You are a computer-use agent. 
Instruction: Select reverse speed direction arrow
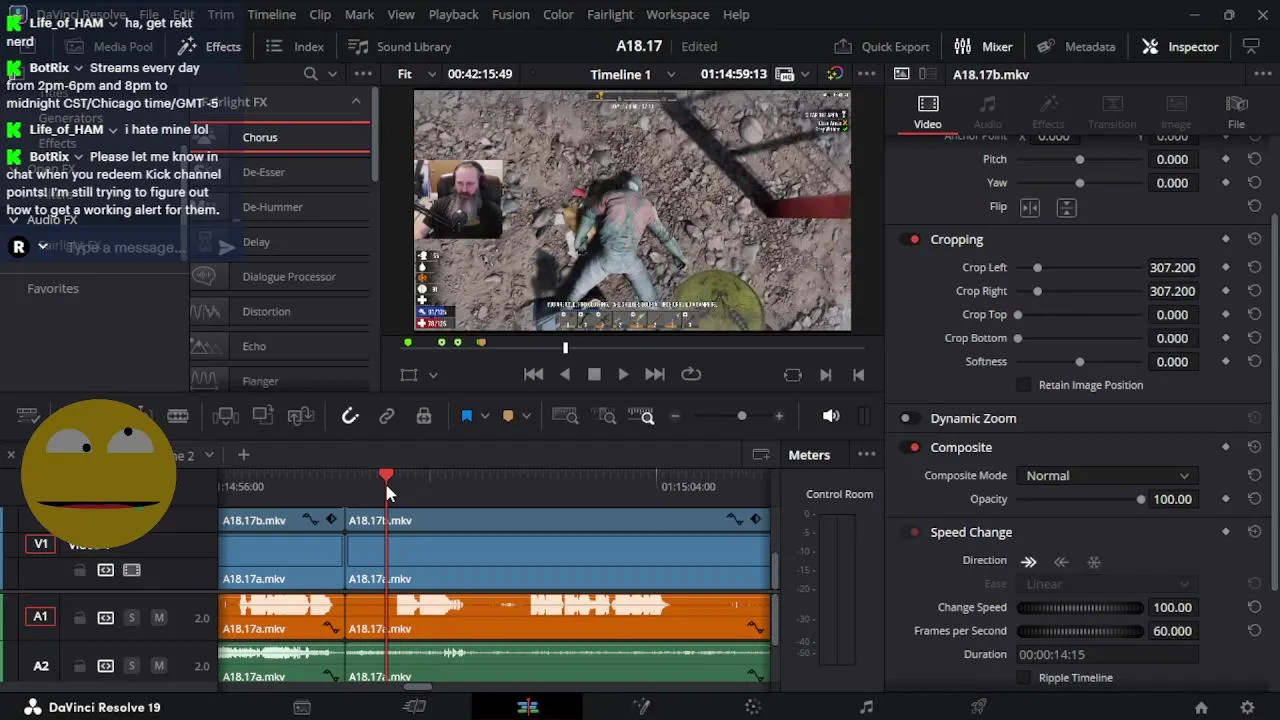tap(1061, 562)
